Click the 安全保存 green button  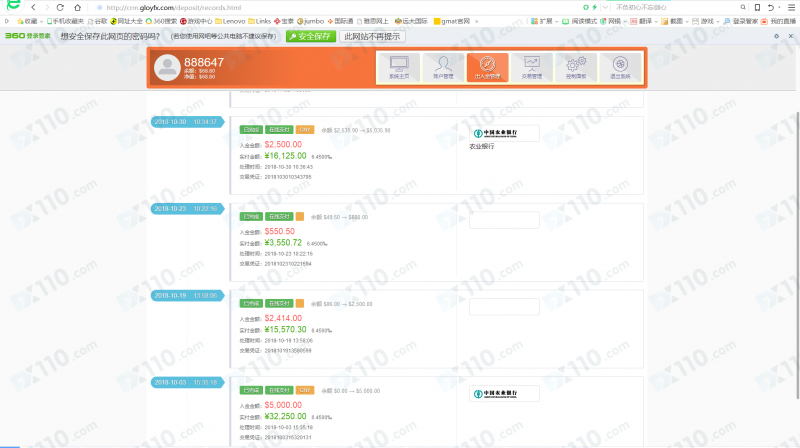tap(311, 36)
